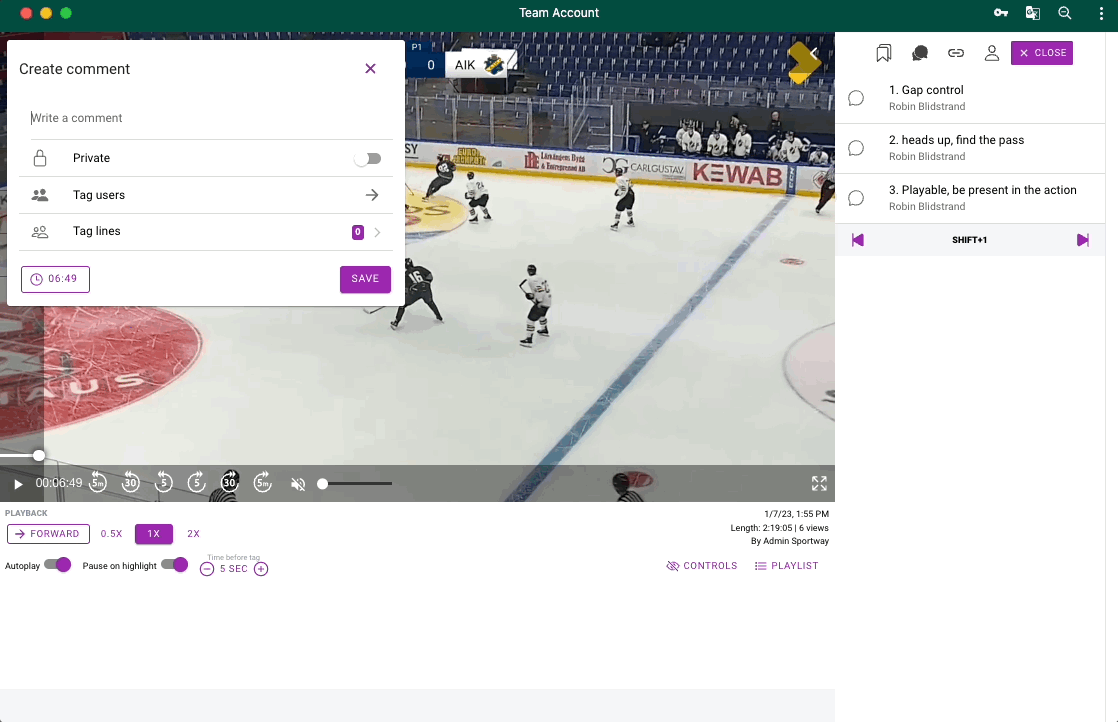Expand the Tag users option
This screenshot has width=1118, height=722.
(x=371, y=195)
